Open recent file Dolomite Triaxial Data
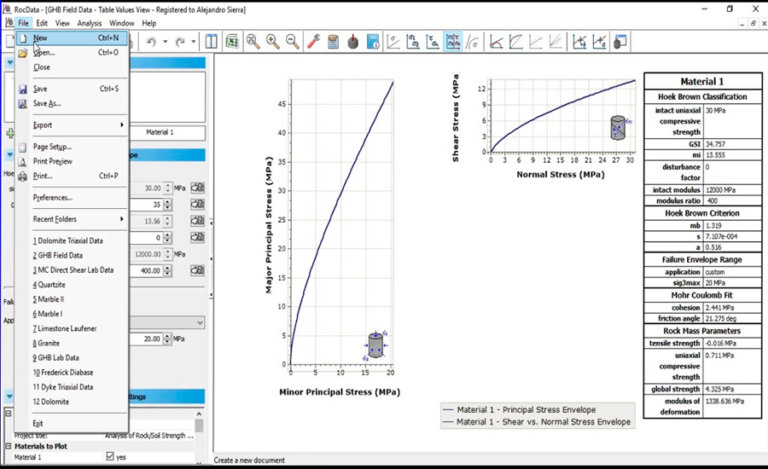 72,240
